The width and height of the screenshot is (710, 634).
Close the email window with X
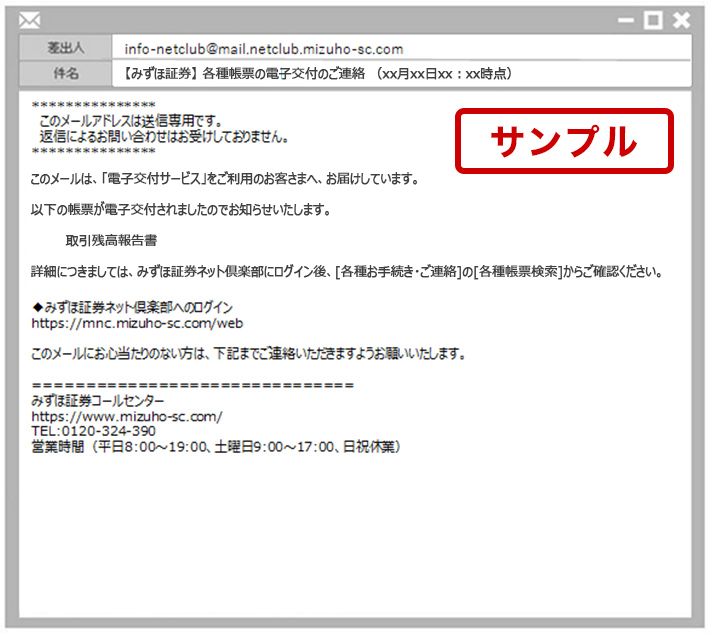click(x=681, y=20)
